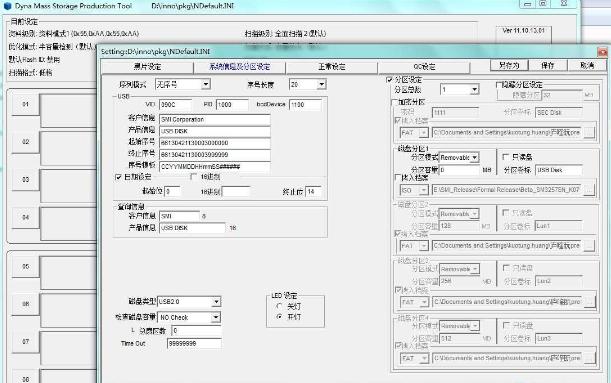The width and height of the screenshot is (611, 383).
Task: Expand the 分区总数 dropdown showing 1
Action: click(x=474, y=90)
